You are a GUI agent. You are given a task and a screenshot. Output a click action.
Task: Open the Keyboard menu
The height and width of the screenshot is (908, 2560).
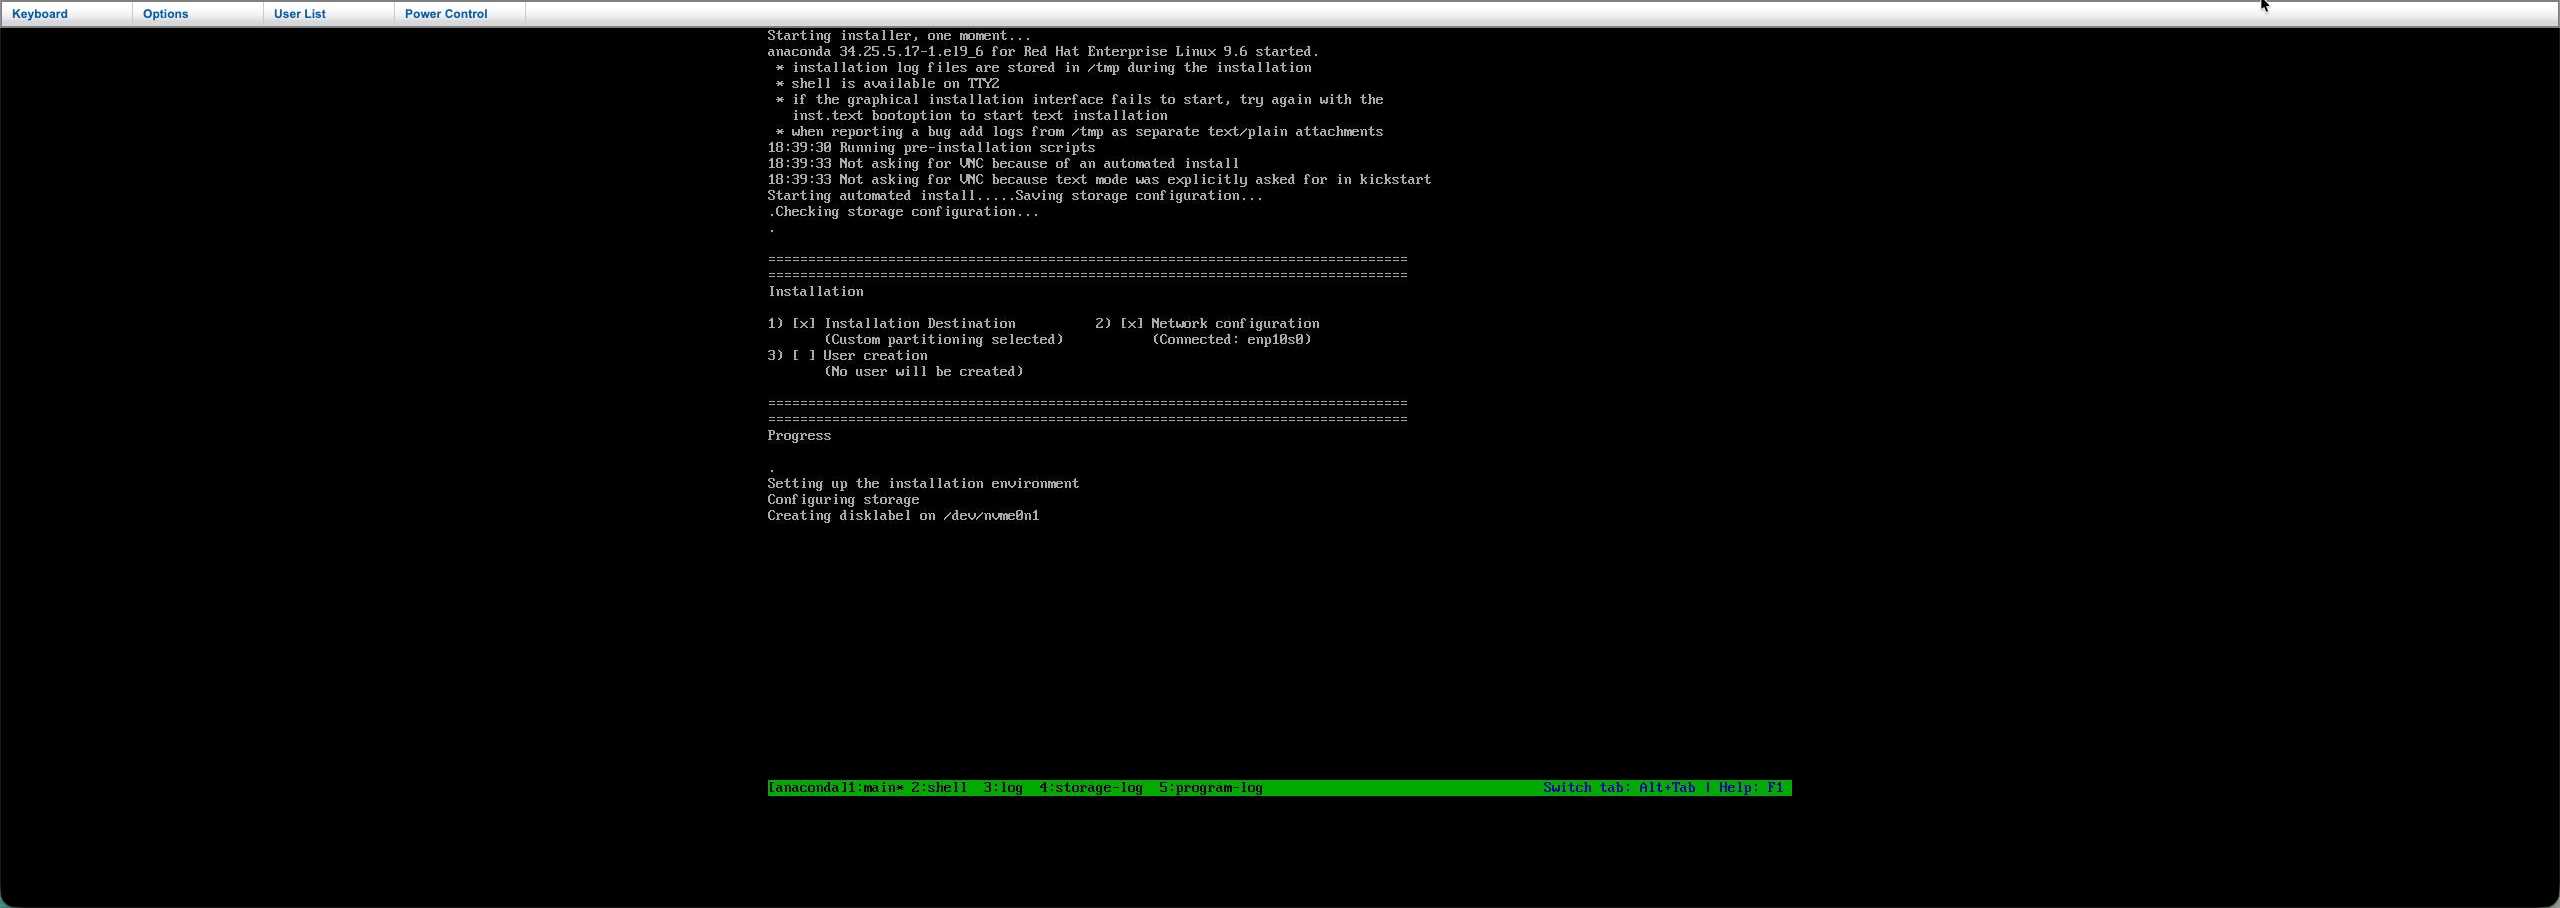click(x=40, y=14)
